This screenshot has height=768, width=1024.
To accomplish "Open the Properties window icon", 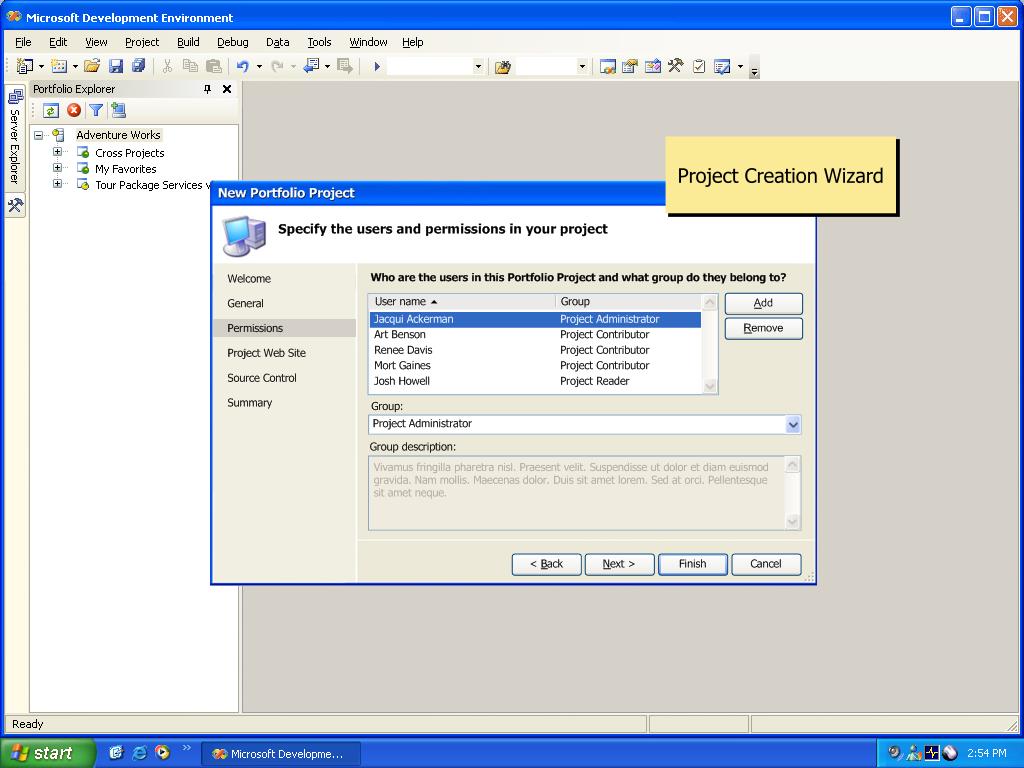I will (630, 66).
